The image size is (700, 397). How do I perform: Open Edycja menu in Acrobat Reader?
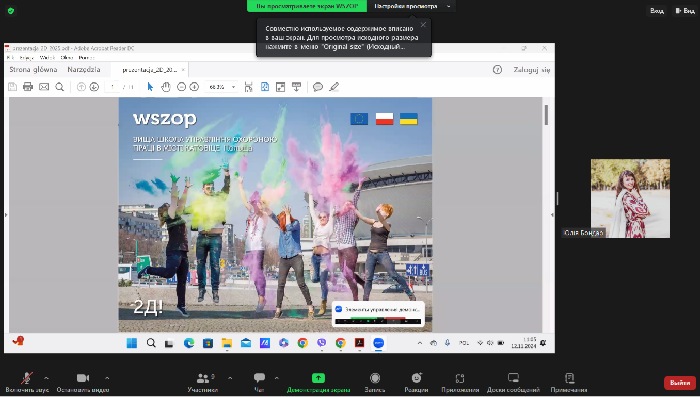[x=26, y=58]
